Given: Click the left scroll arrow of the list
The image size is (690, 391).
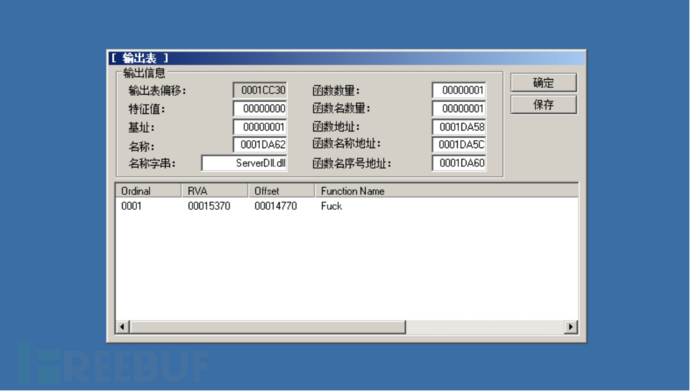Looking at the screenshot, I should tap(122, 327).
